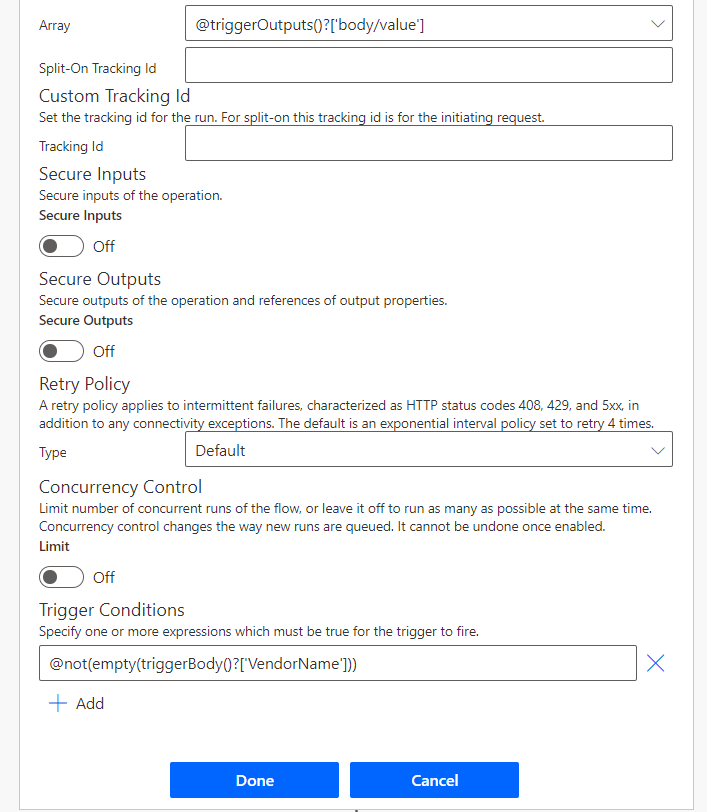Select the Default value in Type box
This screenshot has width=707, height=812.
[220, 450]
